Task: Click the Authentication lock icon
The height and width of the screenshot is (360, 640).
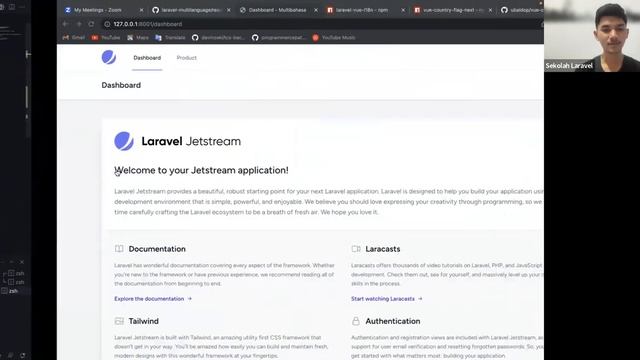Action: coord(356,321)
